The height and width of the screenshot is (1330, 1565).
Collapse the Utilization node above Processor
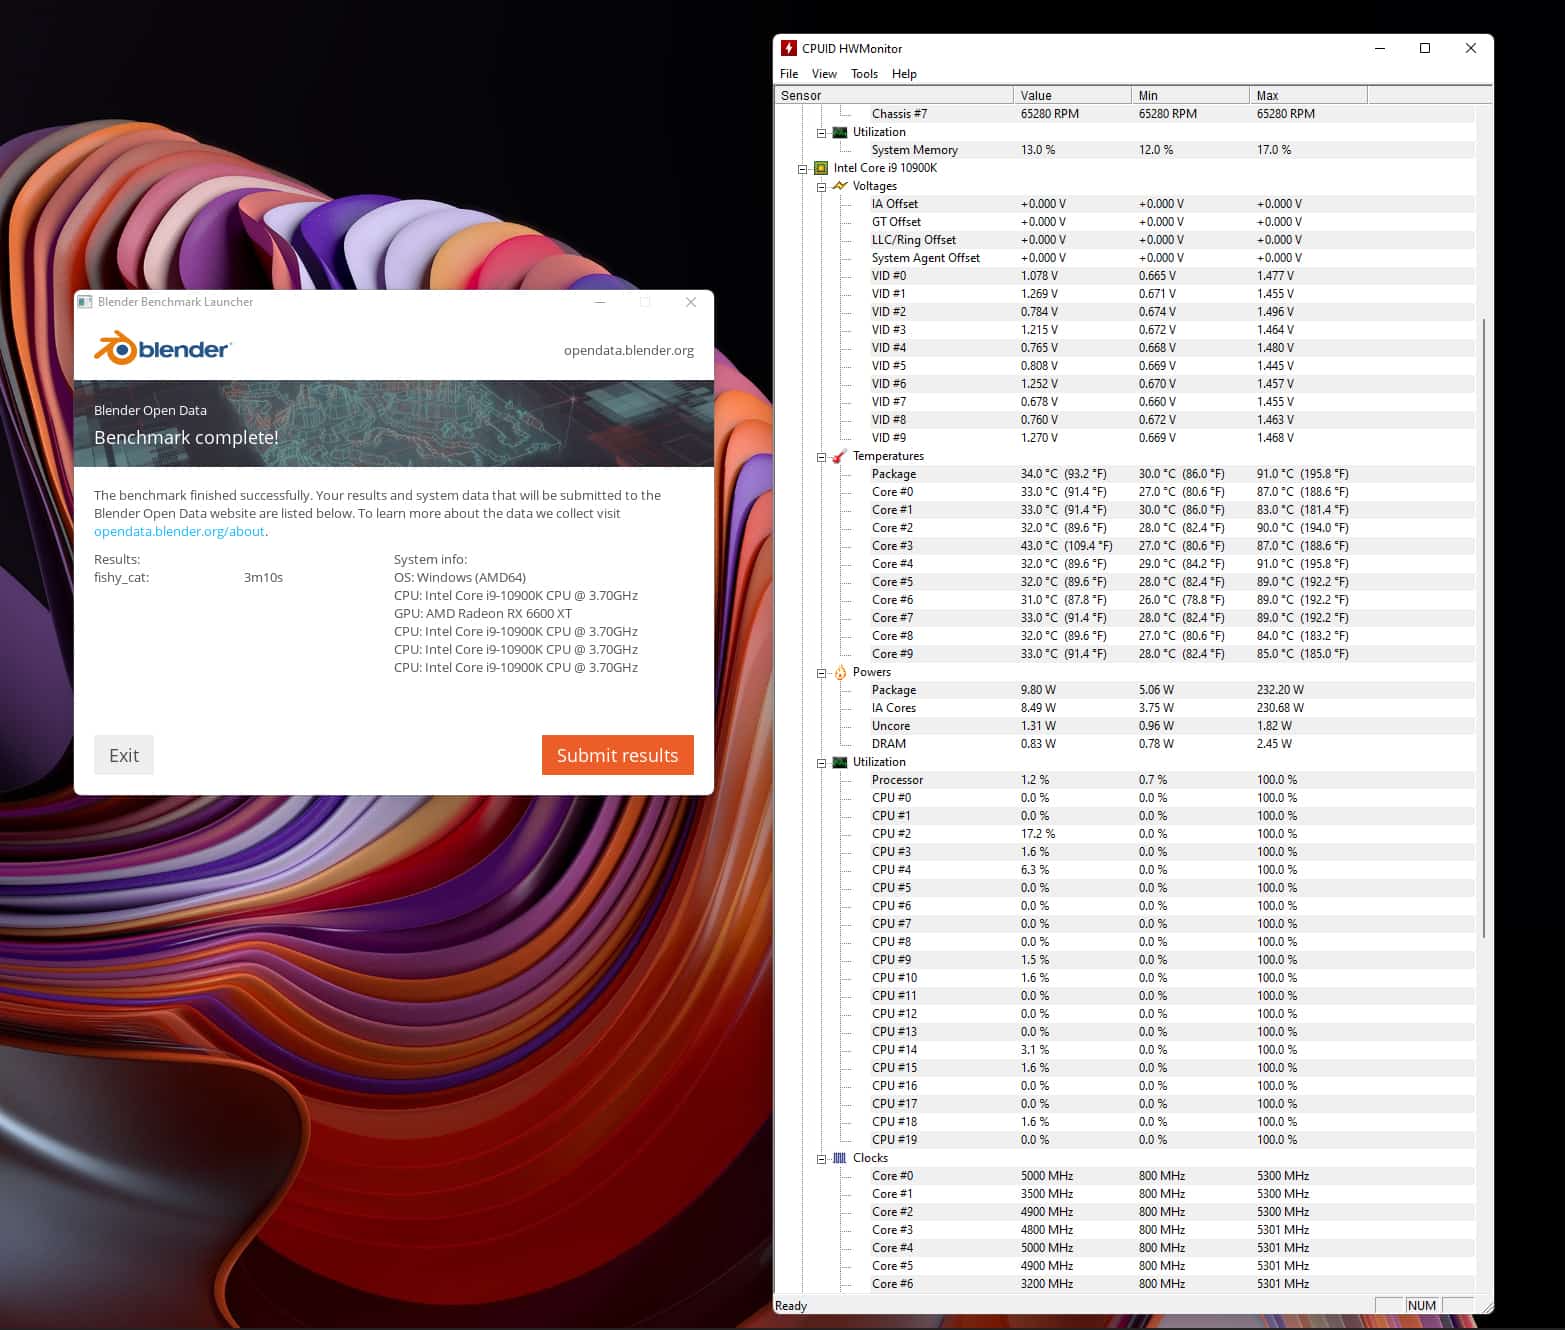821,763
